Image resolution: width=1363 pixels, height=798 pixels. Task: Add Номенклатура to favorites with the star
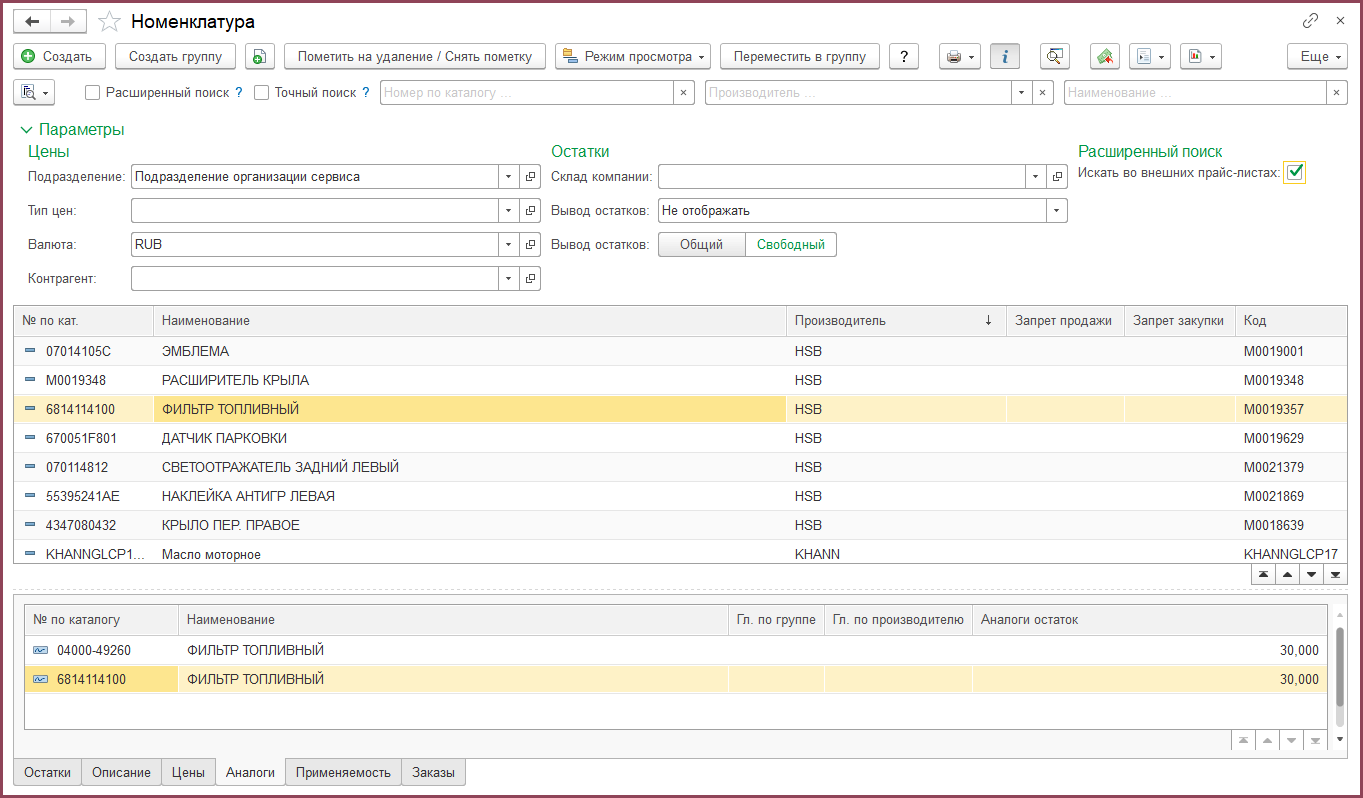click(111, 21)
